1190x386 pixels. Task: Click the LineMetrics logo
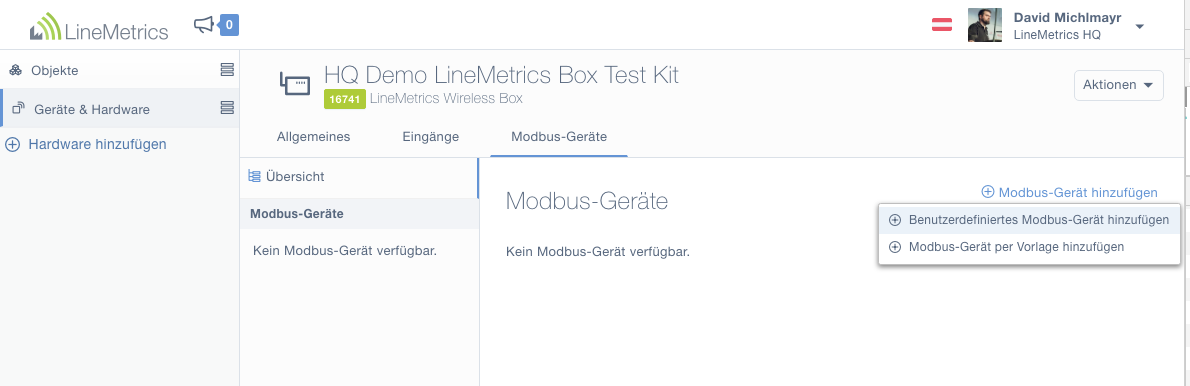tap(99, 27)
